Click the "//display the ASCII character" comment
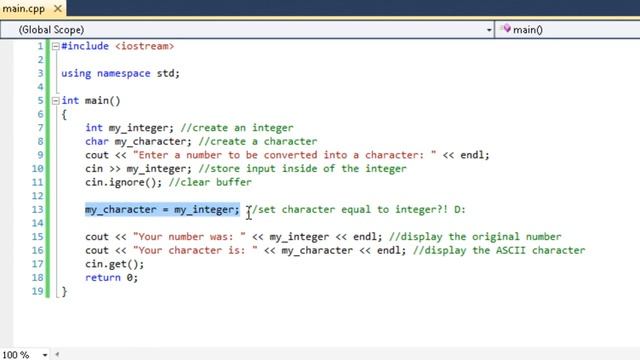Image resolution: width=640 pixels, height=360 pixels. 499,250
